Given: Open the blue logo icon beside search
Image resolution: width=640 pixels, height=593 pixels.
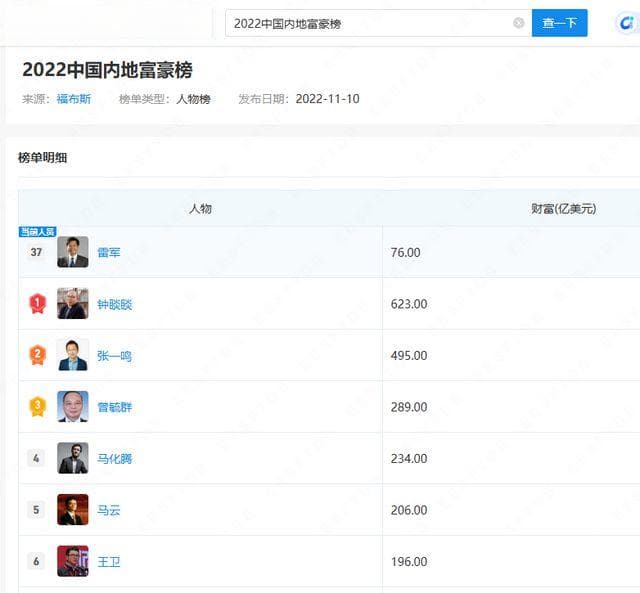Looking at the screenshot, I should pos(627,23).
